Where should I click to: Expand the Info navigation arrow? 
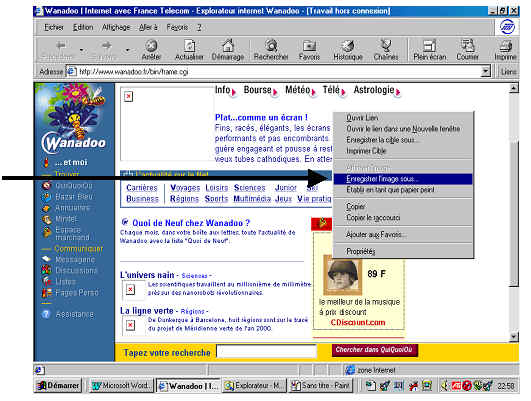pos(234,92)
